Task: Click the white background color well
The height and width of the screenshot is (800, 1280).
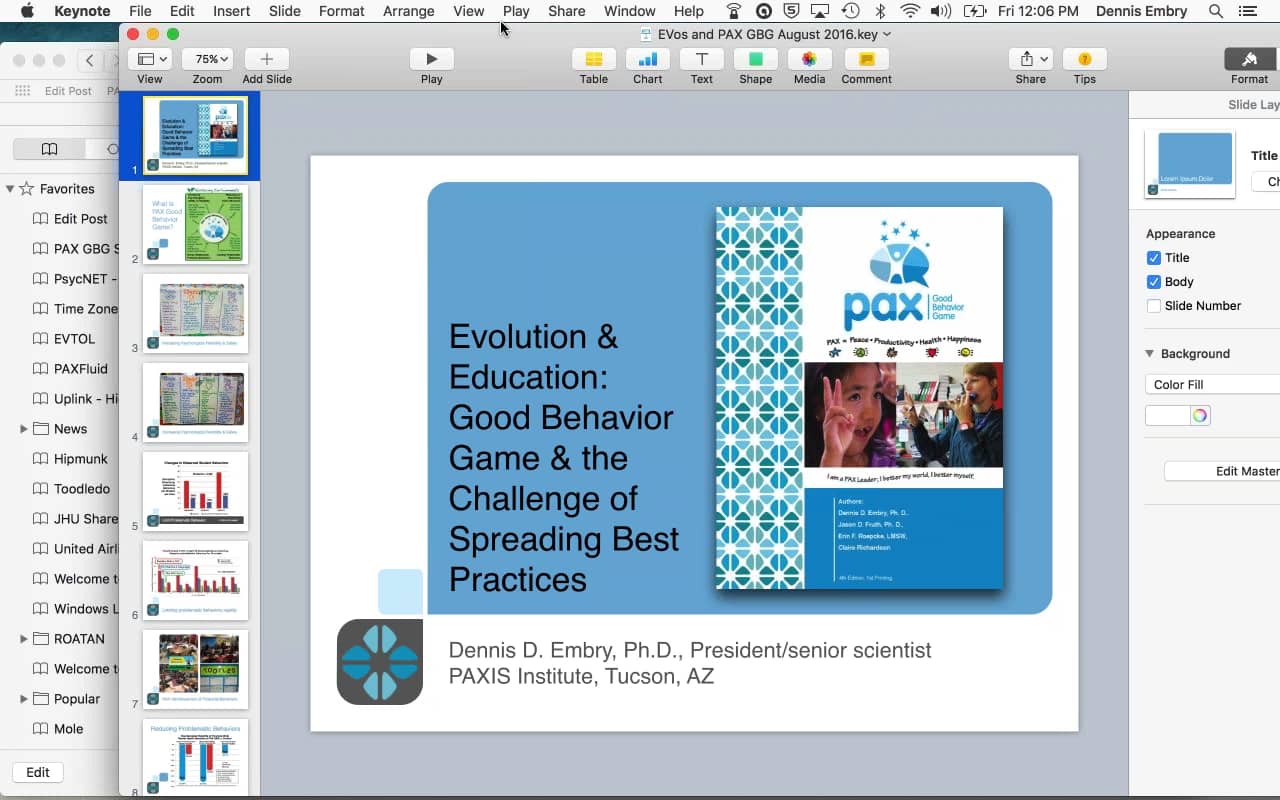Action: tap(1167, 415)
